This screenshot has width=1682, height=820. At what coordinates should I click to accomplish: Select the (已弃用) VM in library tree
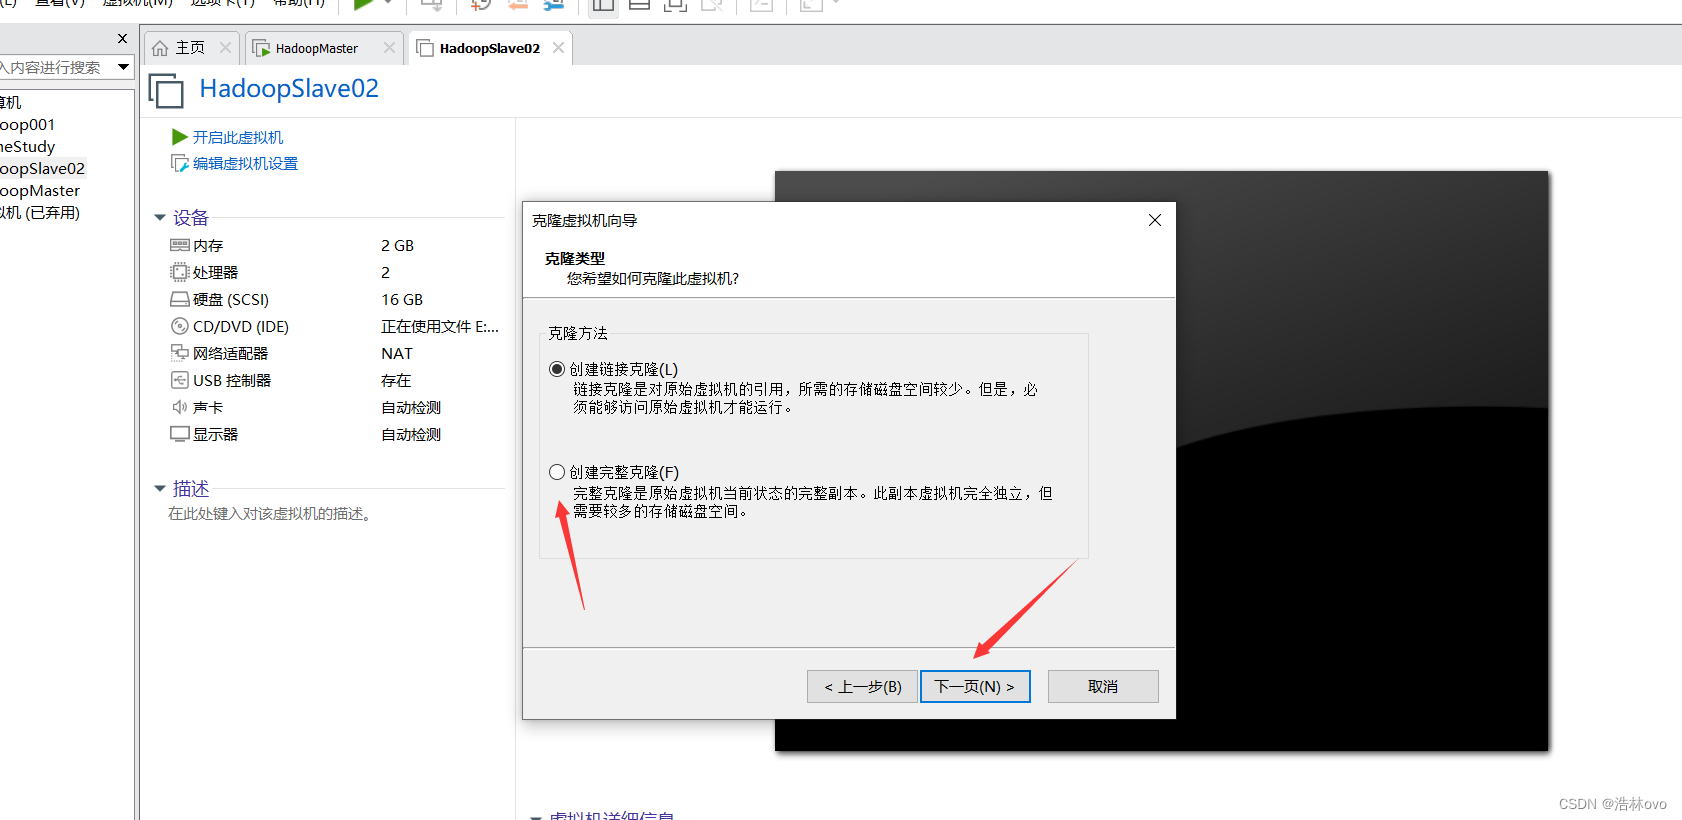(40, 213)
